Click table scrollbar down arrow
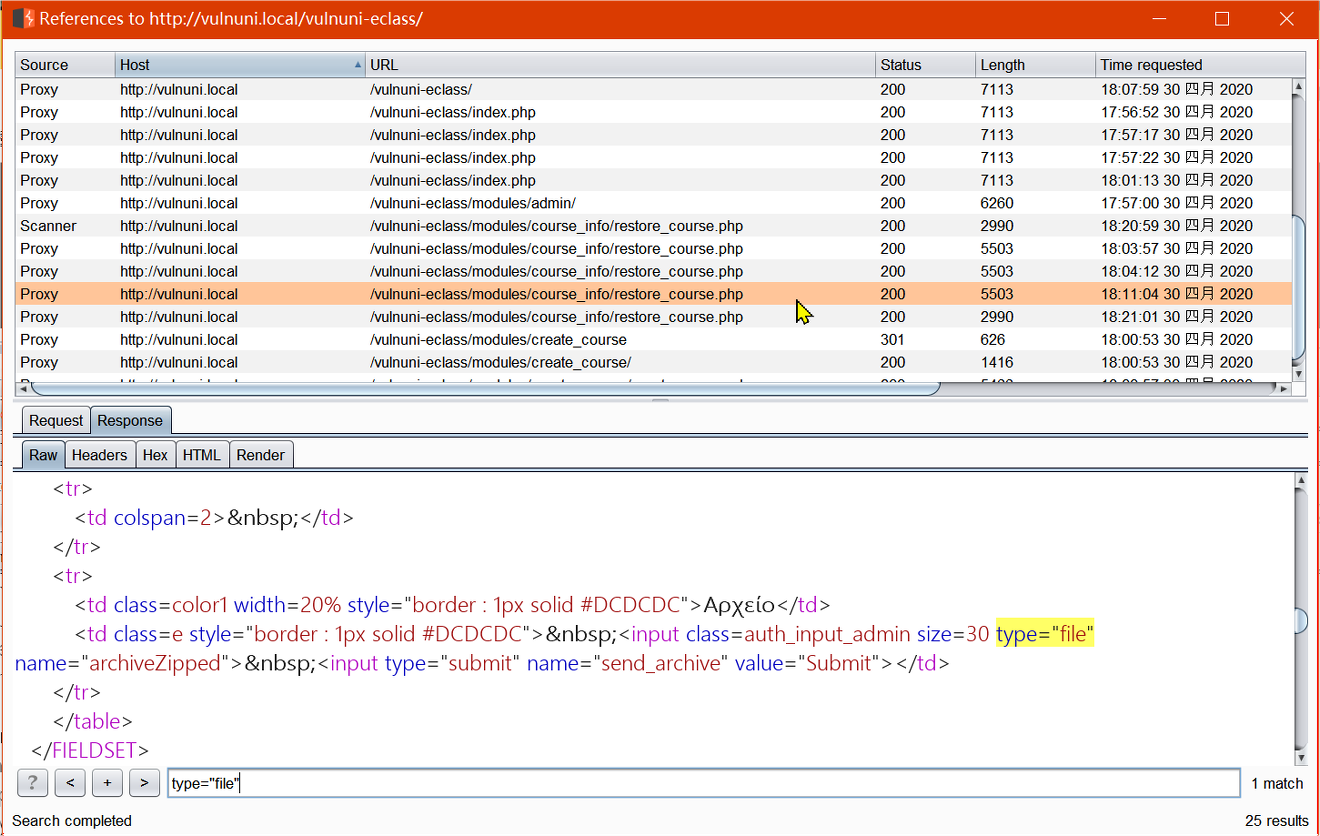Image resolution: width=1320 pixels, height=836 pixels. point(1299,374)
